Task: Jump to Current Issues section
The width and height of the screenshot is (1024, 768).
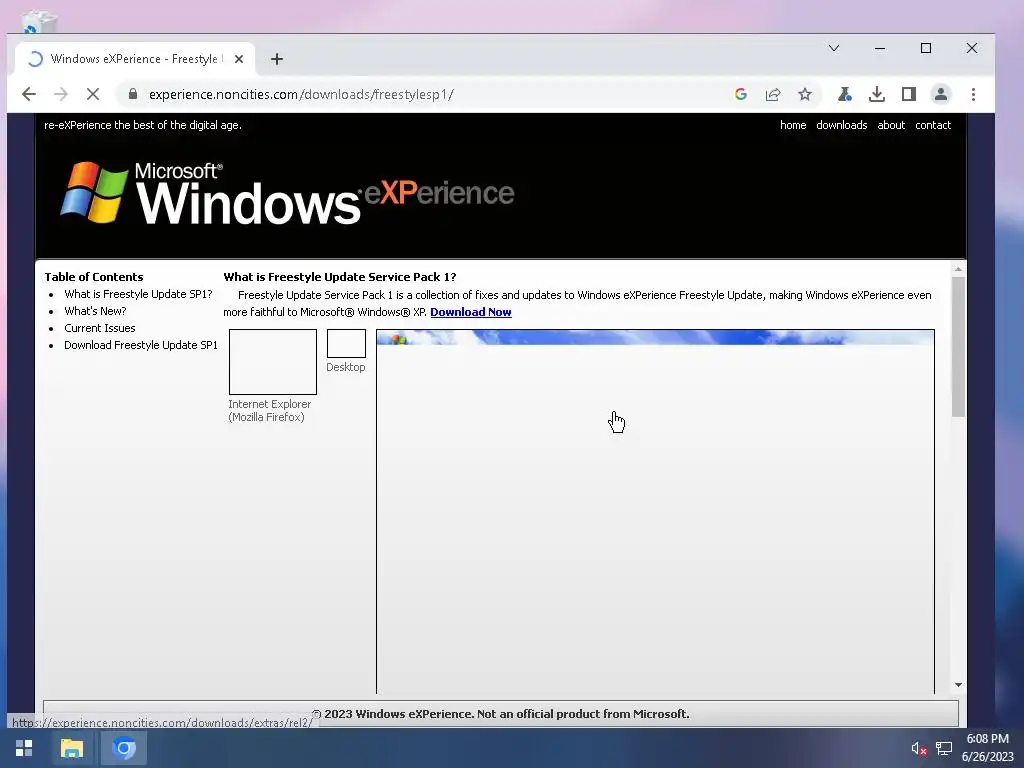Action: [x=99, y=328]
